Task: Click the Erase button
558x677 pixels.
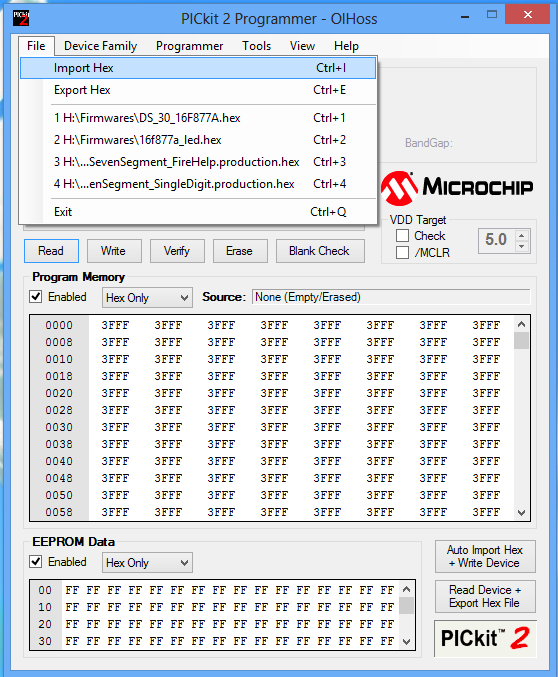Action: point(240,251)
